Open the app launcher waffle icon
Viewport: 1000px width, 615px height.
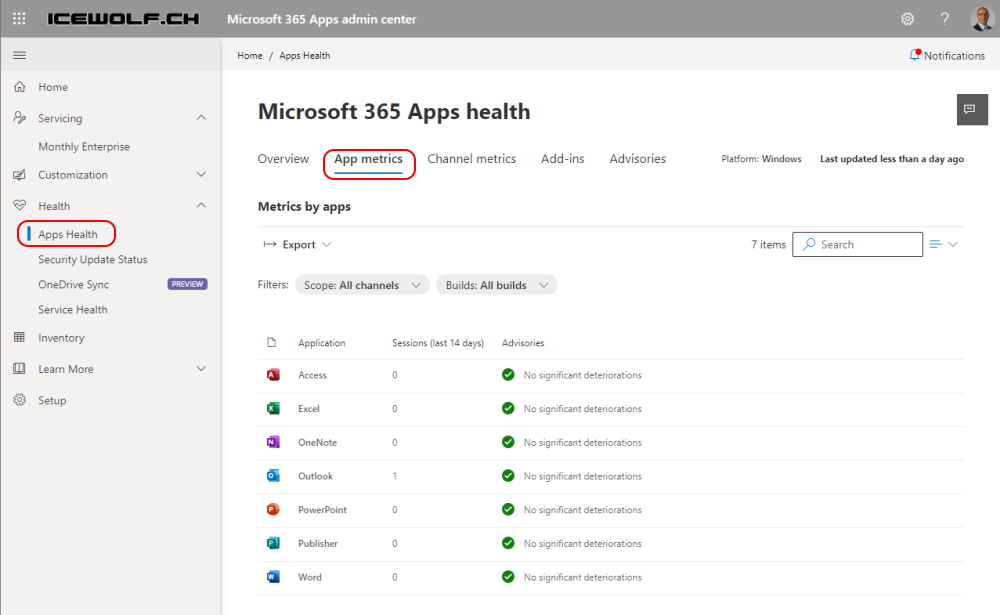pyautogui.click(x=19, y=19)
